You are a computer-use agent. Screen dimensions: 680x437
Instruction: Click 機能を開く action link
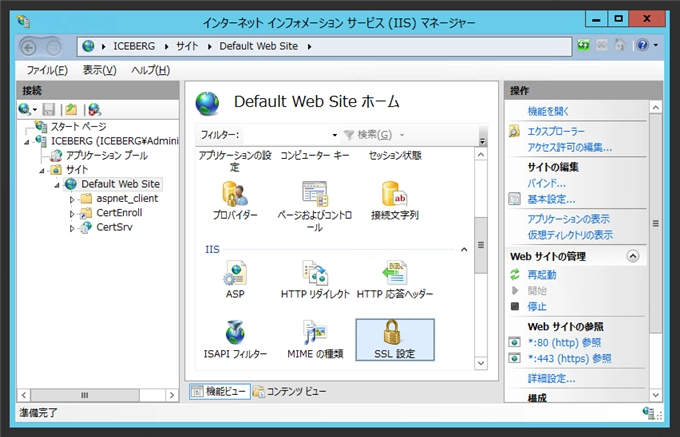(548, 111)
